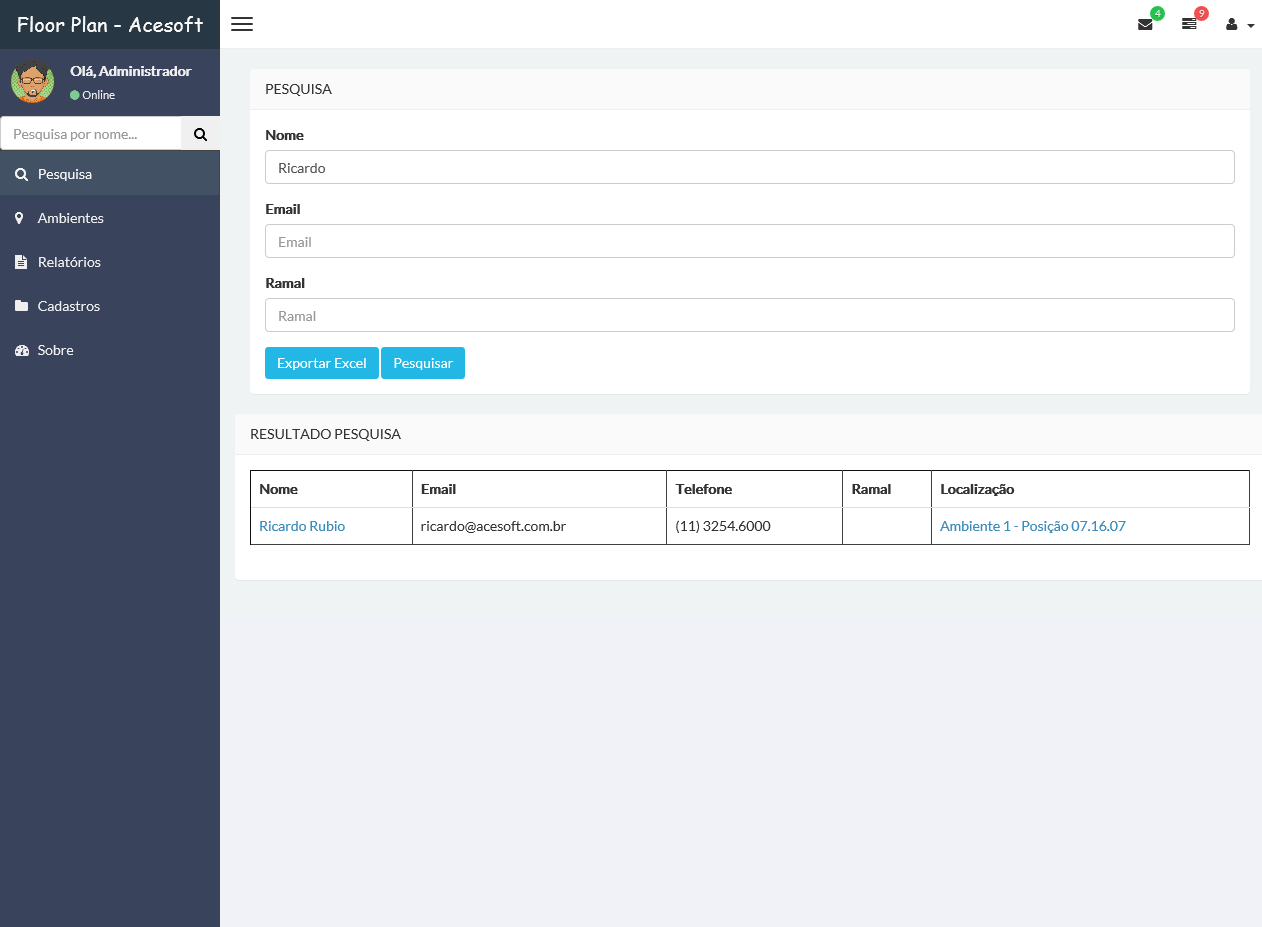Focus the sidebar 'Pesquisa por nome' field

[91, 134]
